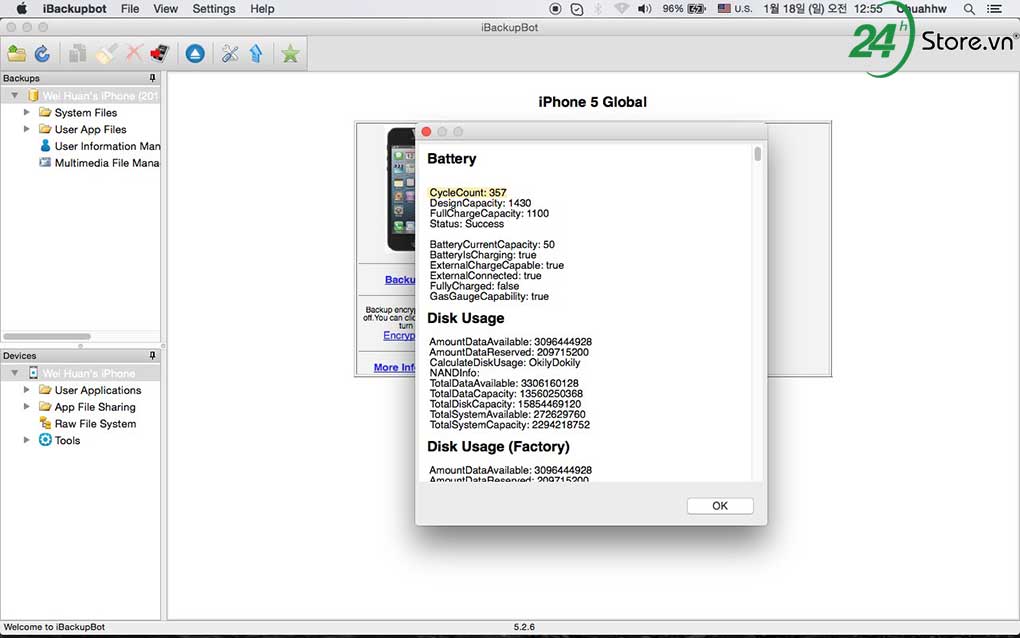Expand the User App Files folder
The width and height of the screenshot is (1020, 638).
(27, 129)
